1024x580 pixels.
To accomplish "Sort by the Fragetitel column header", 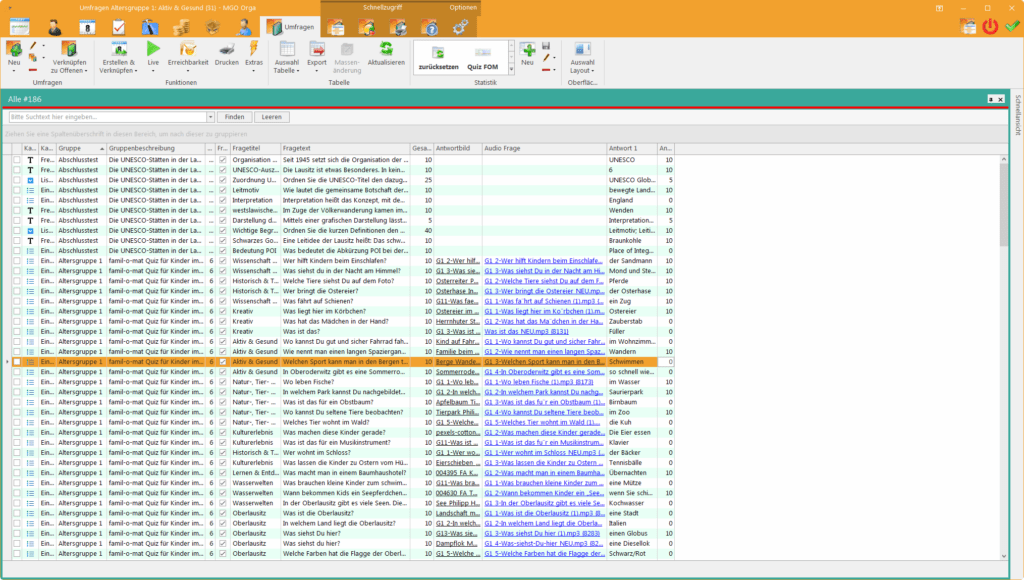I will (x=255, y=148).
